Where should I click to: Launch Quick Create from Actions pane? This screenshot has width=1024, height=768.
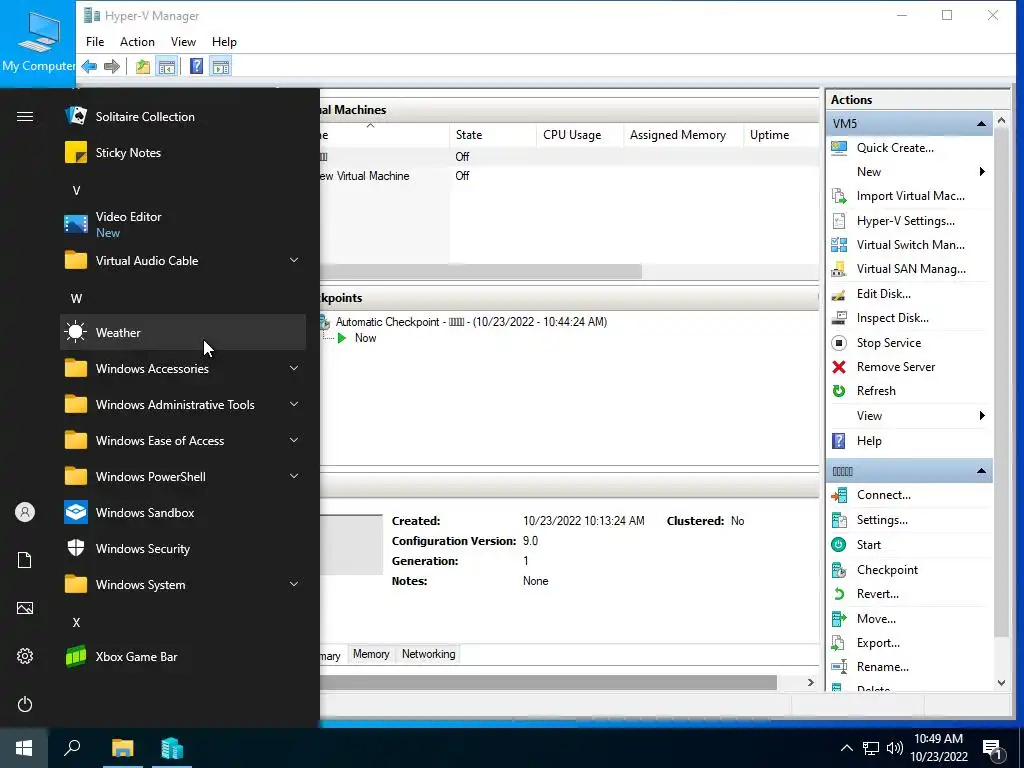(x=895, y=148)
